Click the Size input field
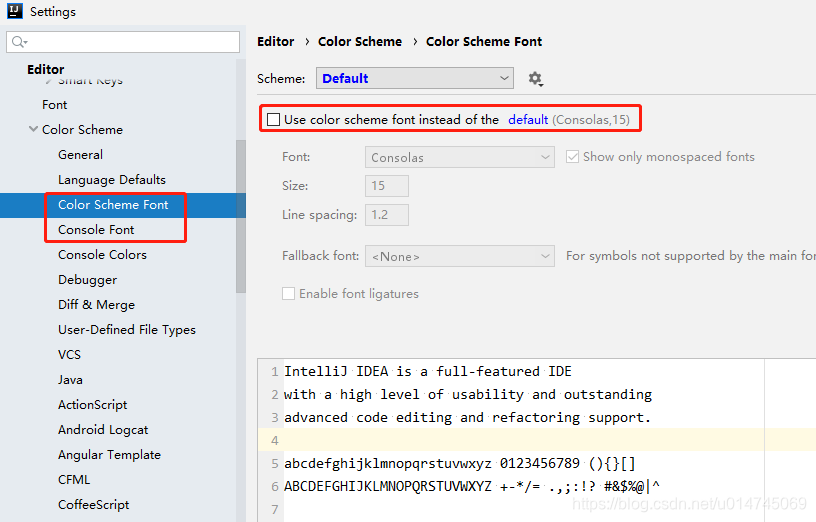816x522 pixels. click(x=387, y=186)
